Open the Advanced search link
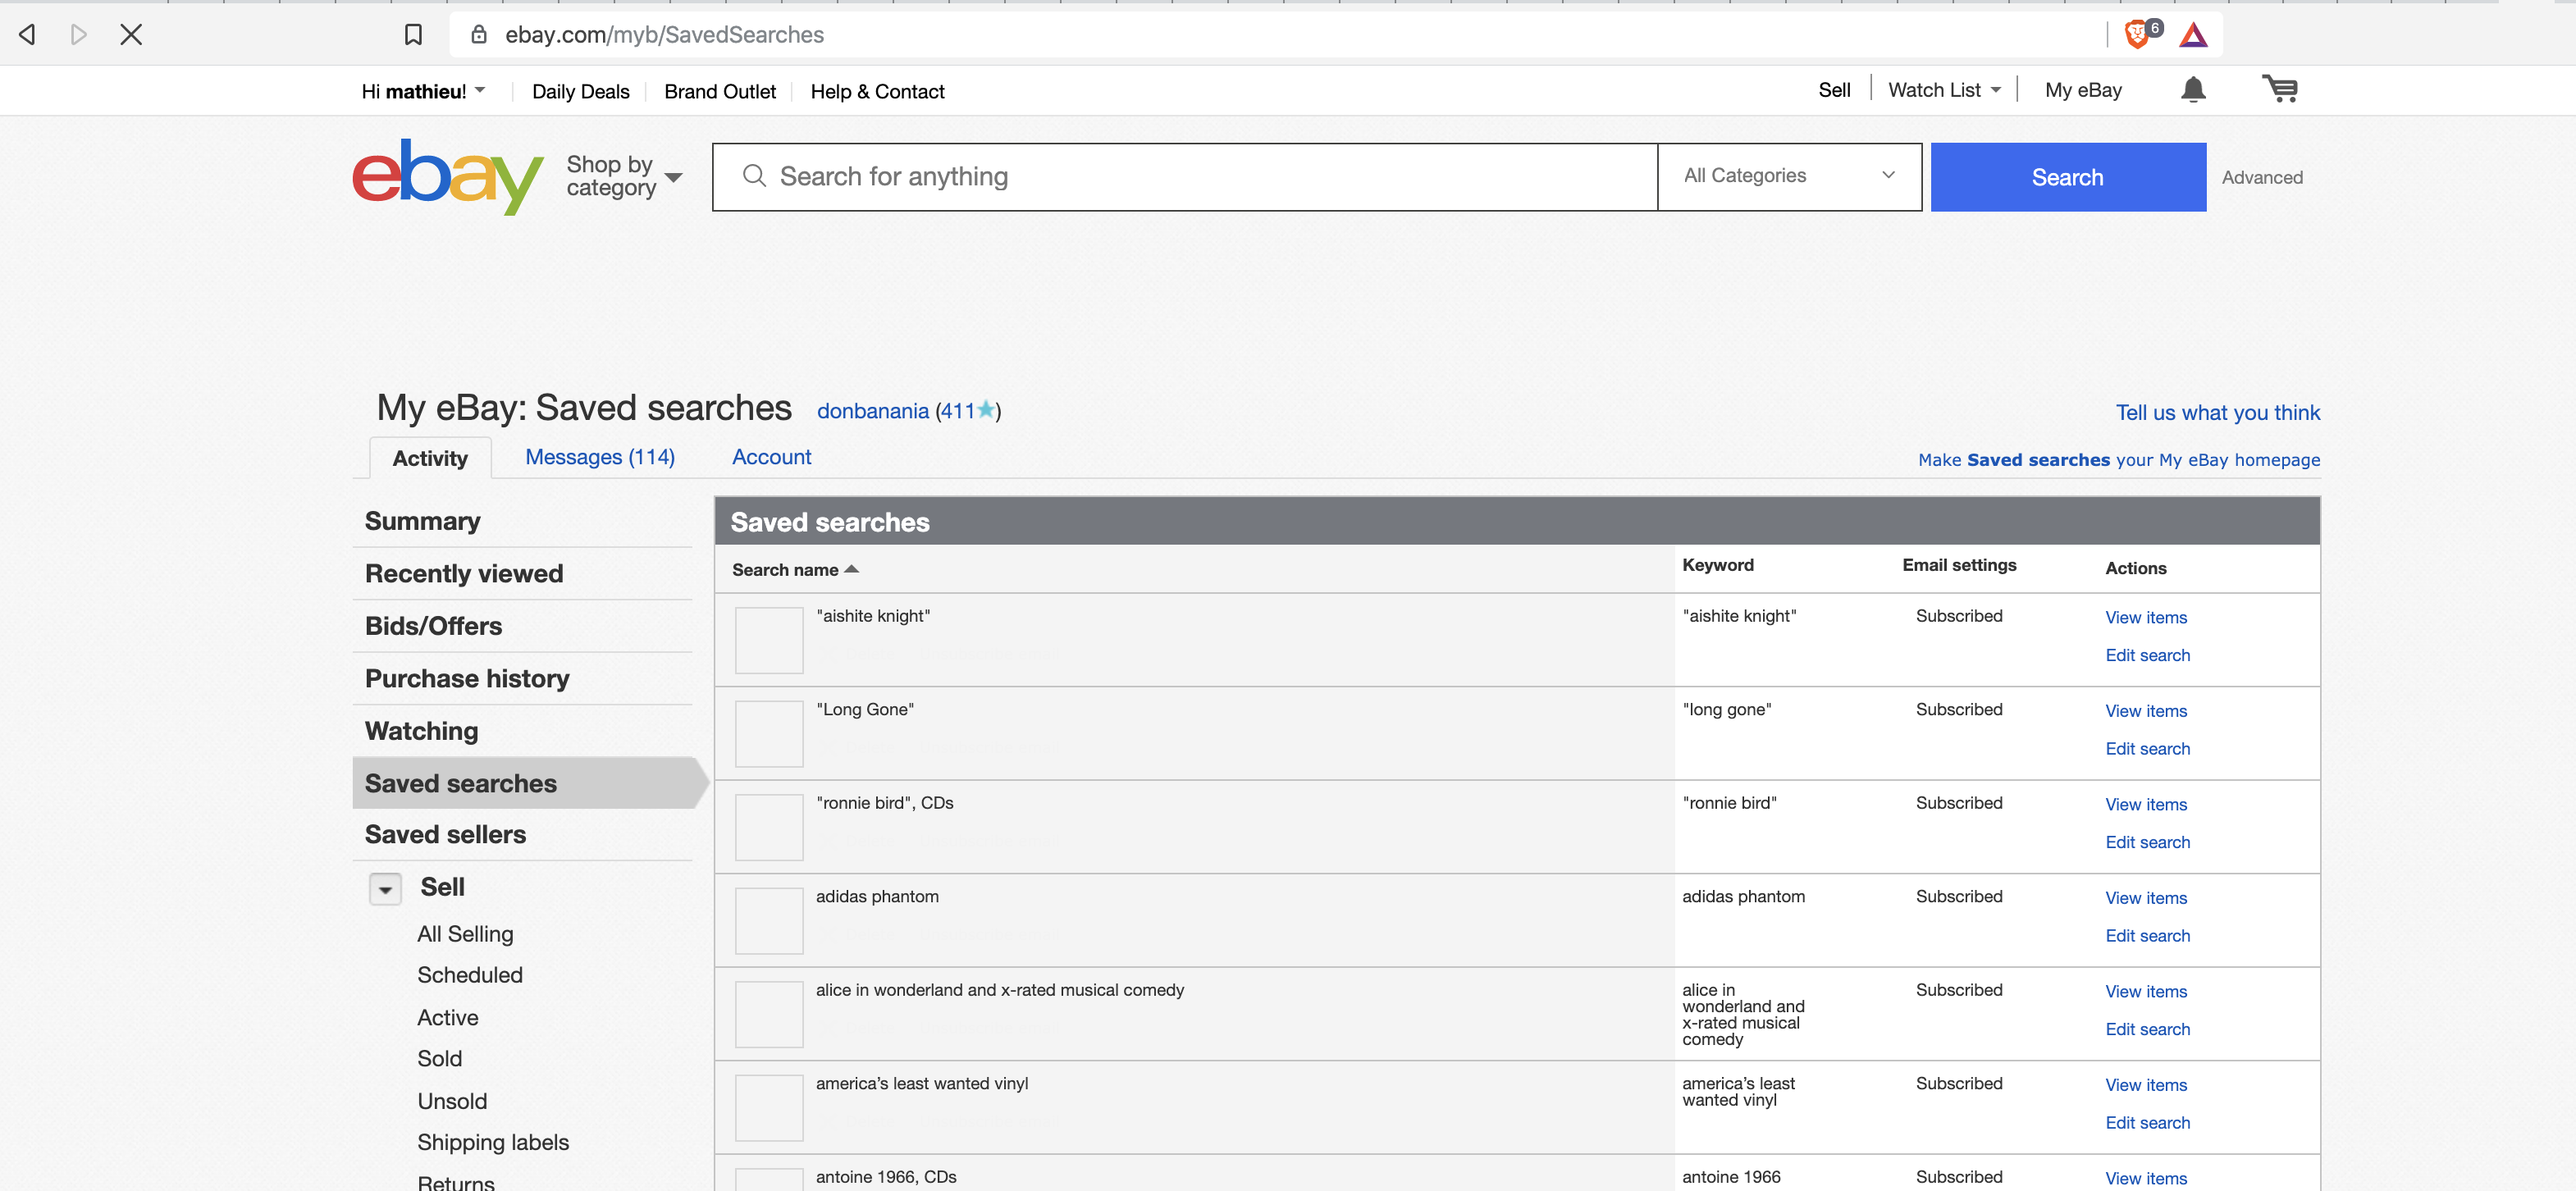The image size is (2576, 1191). tap(2262, 177)
